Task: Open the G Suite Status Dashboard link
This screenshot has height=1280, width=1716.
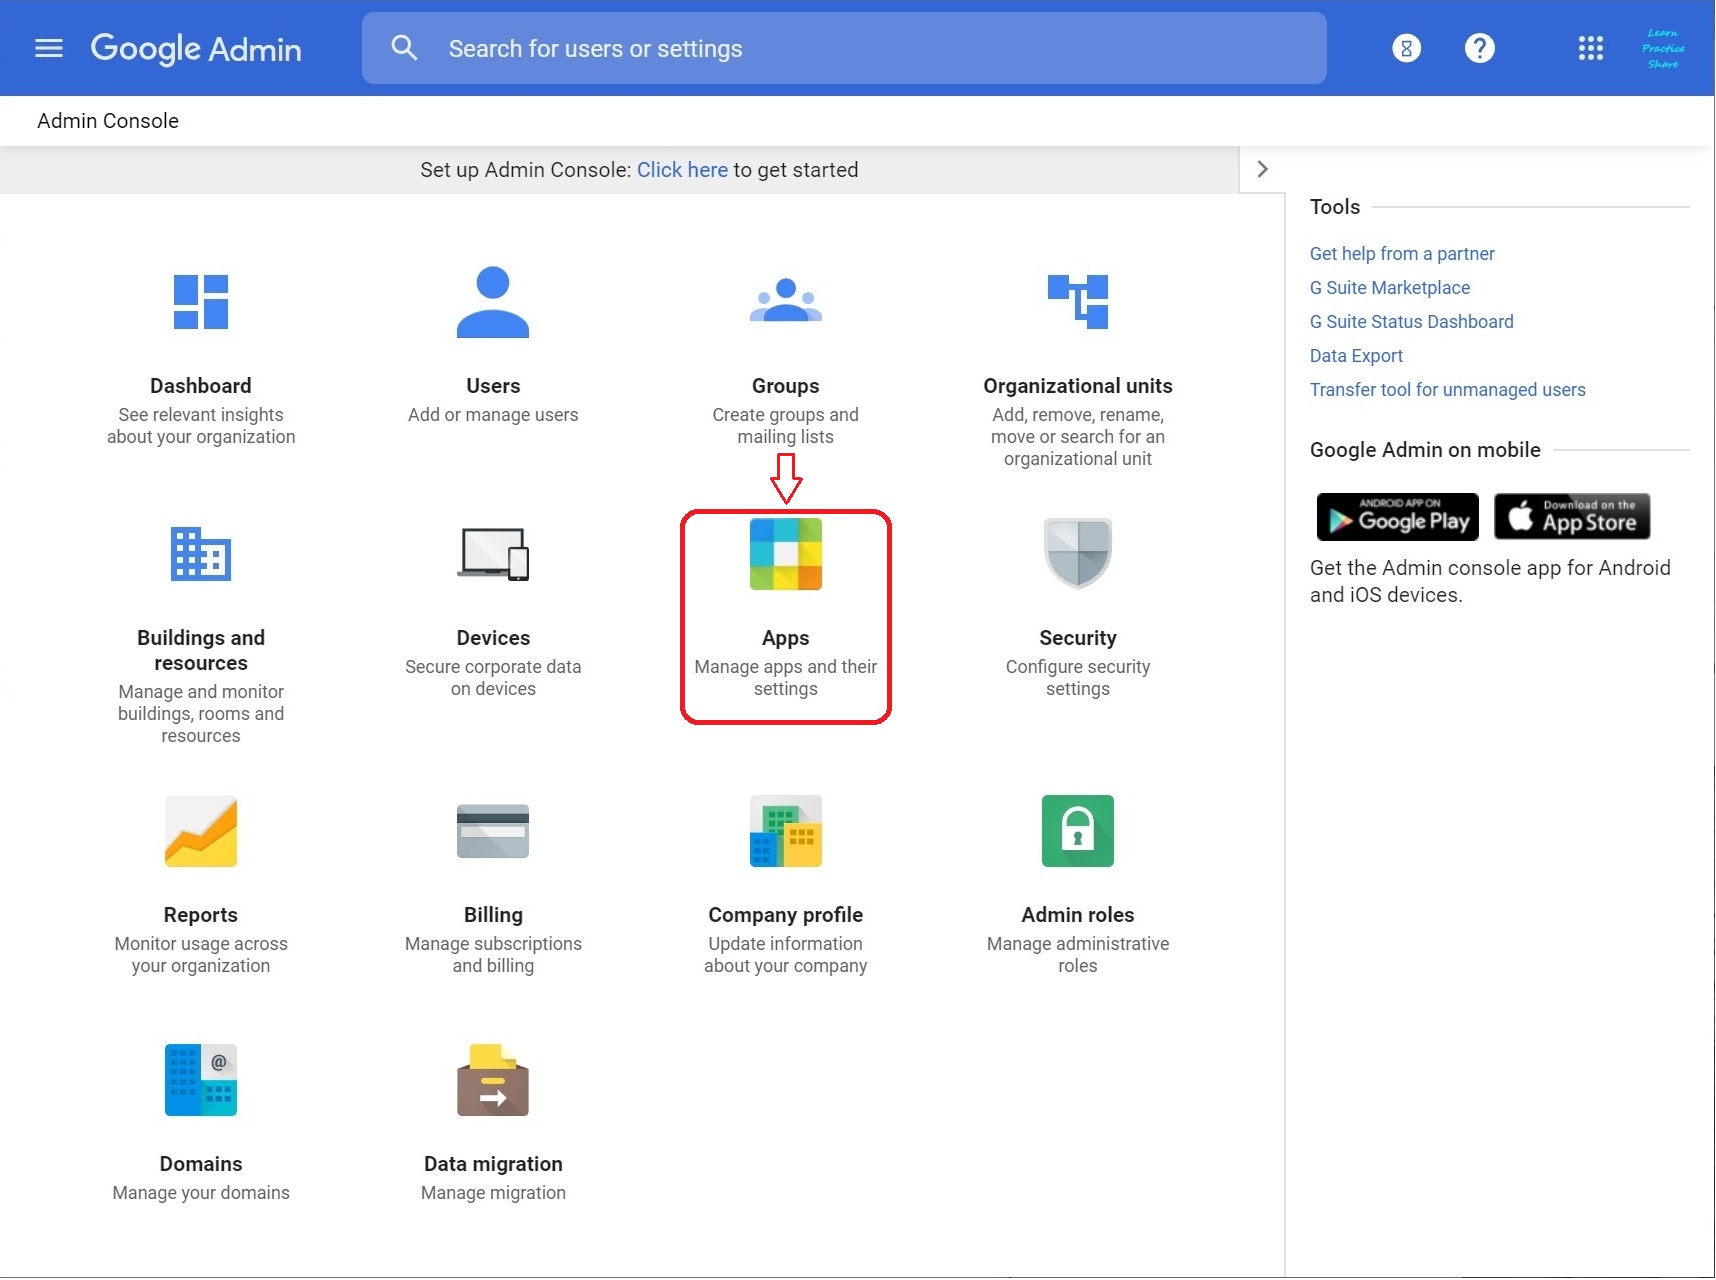Action: [x=1412, y=322]
